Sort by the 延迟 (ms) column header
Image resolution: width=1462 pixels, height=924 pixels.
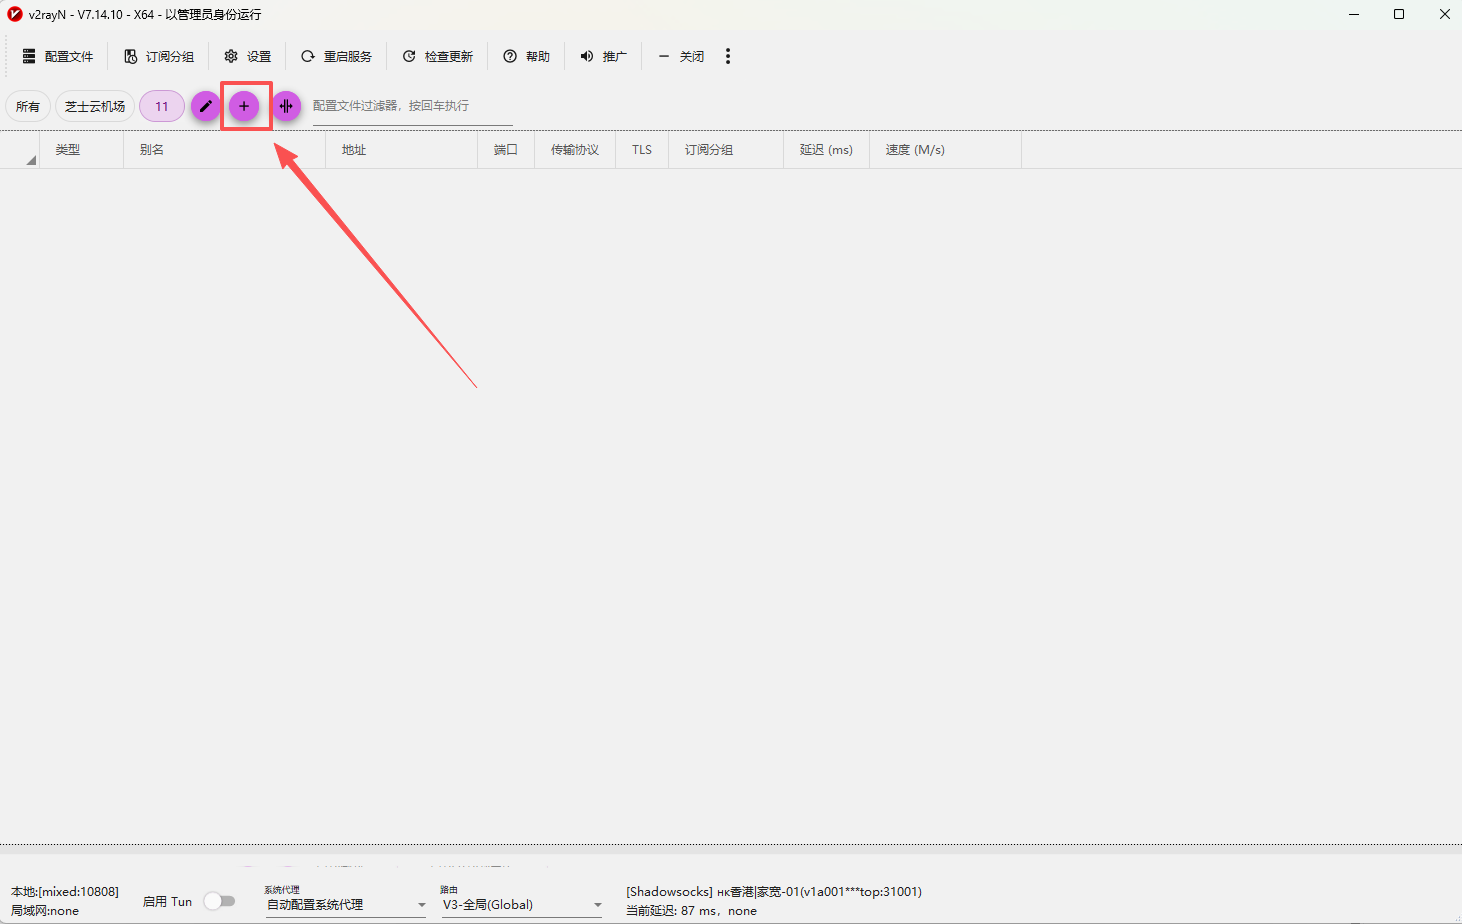coord(826,150)
